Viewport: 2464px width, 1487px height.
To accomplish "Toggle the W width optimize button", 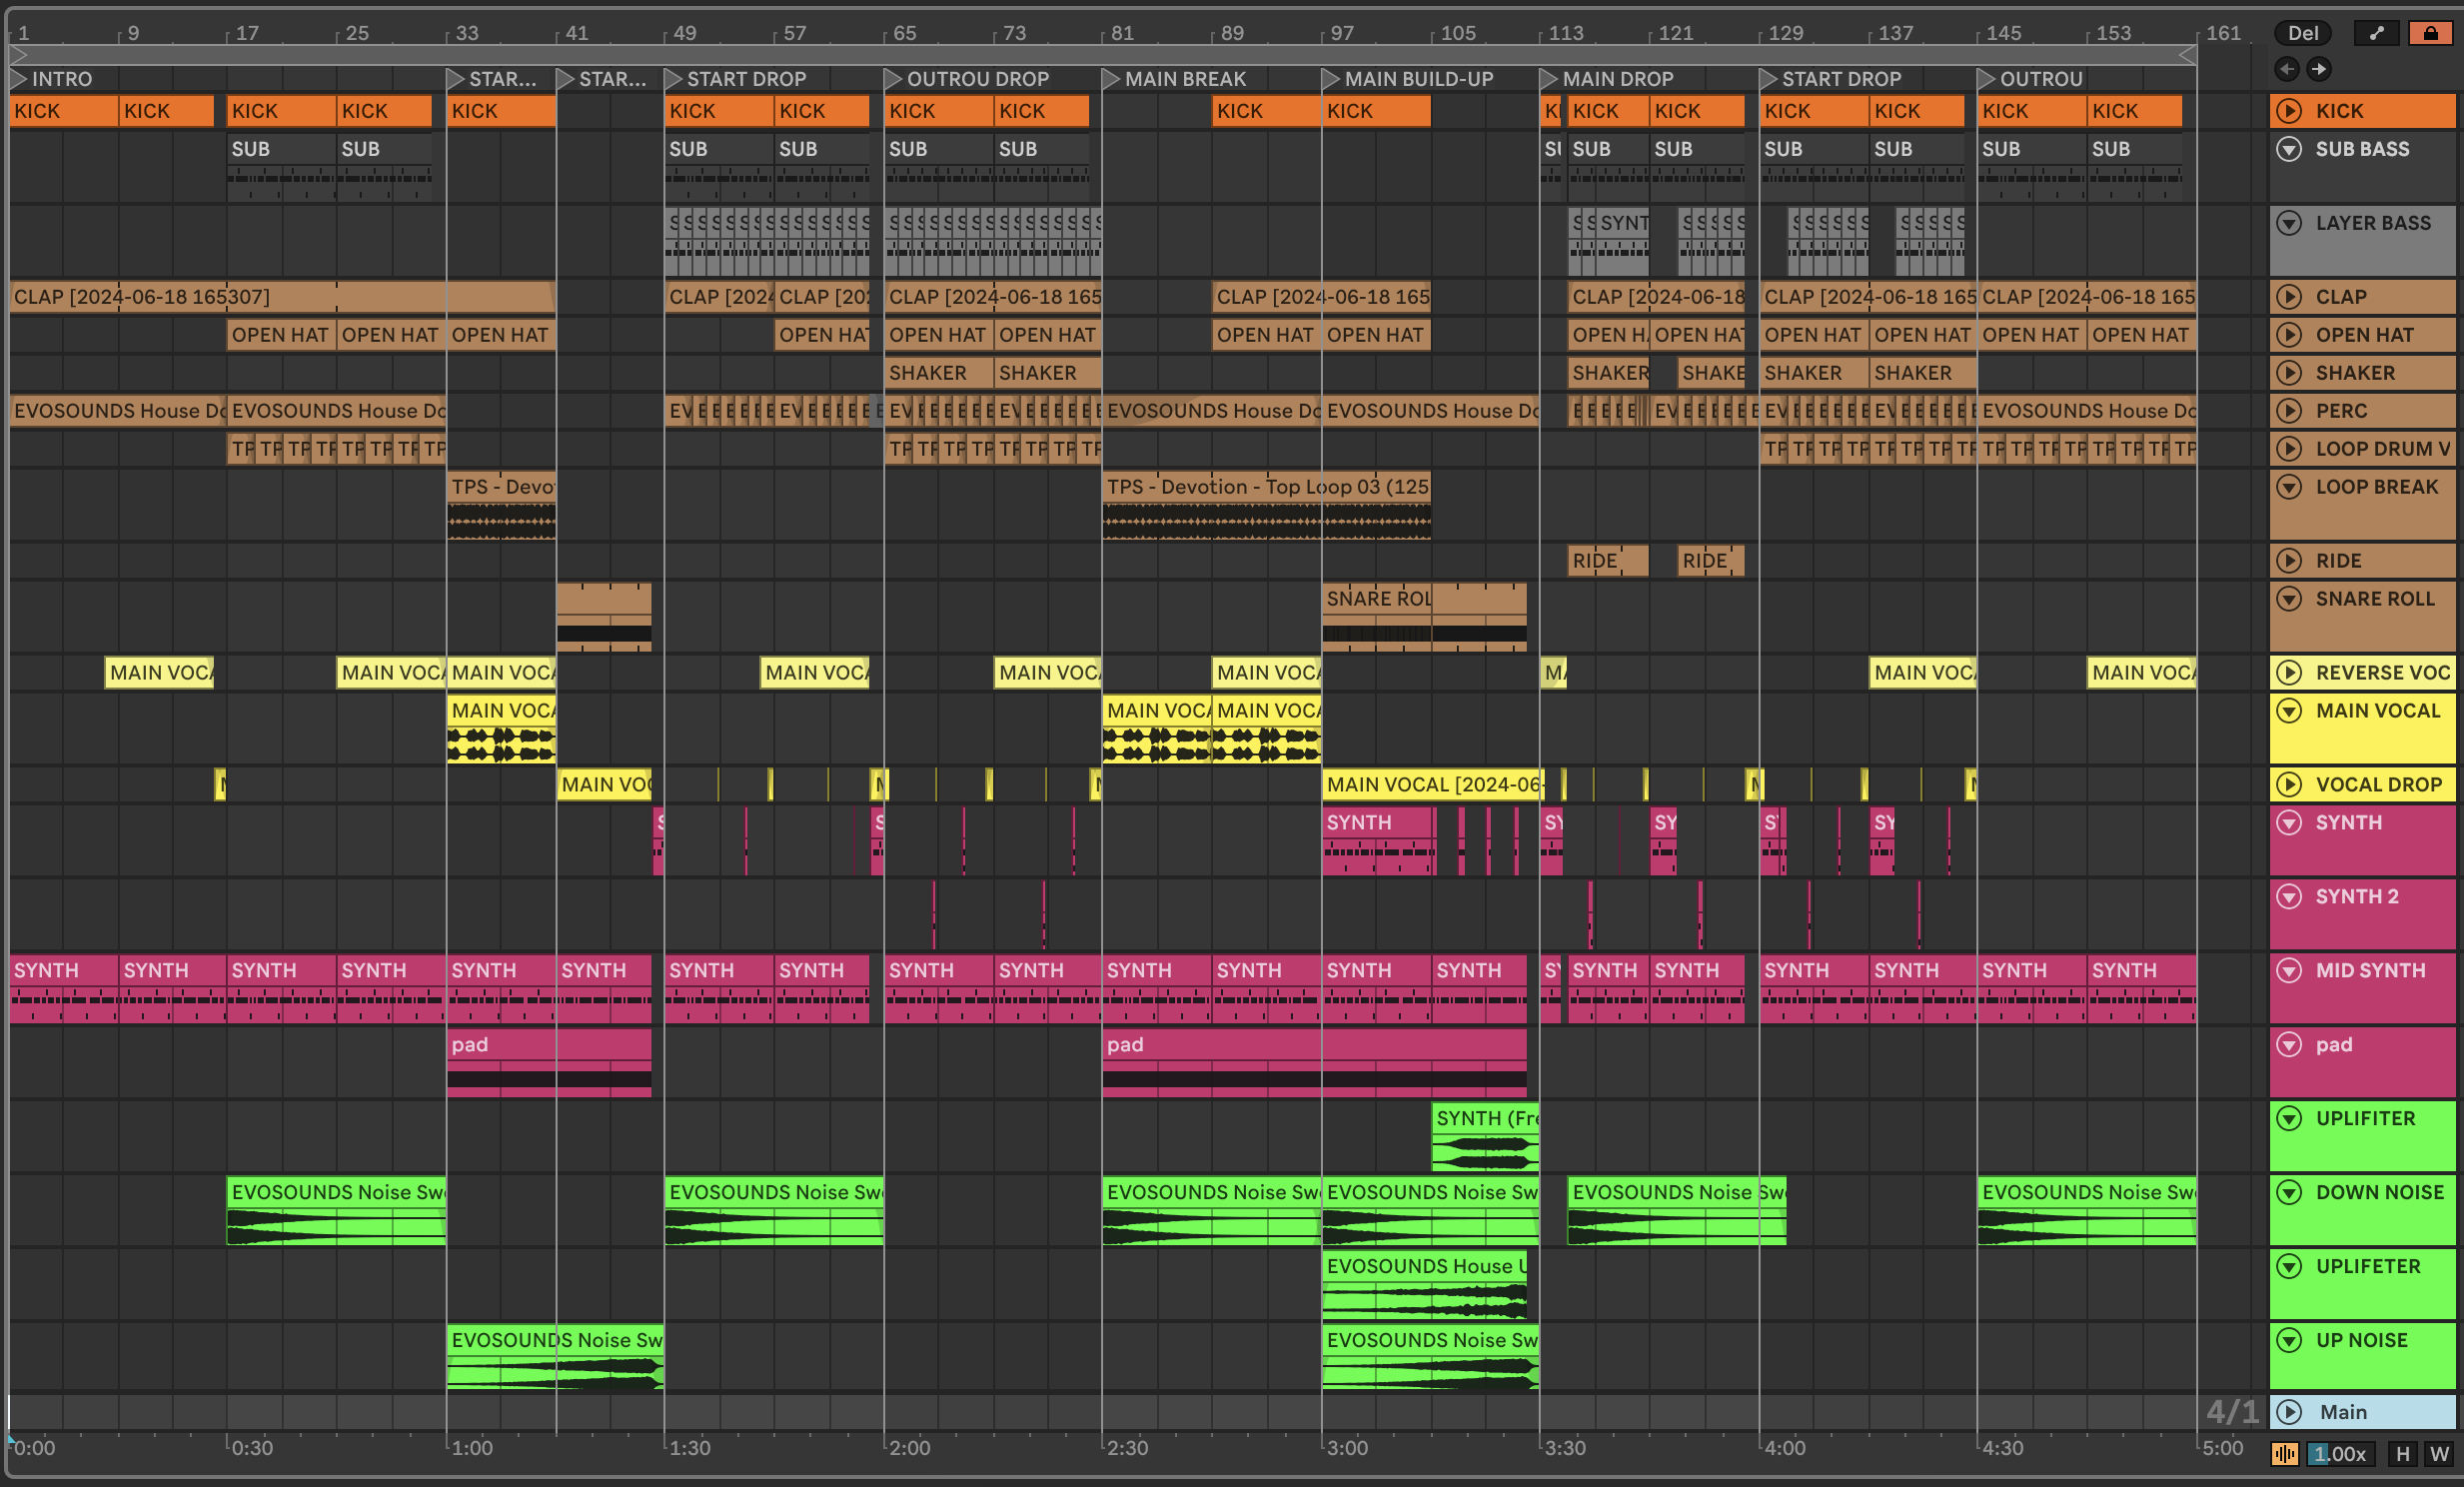I will 2439,1454.
